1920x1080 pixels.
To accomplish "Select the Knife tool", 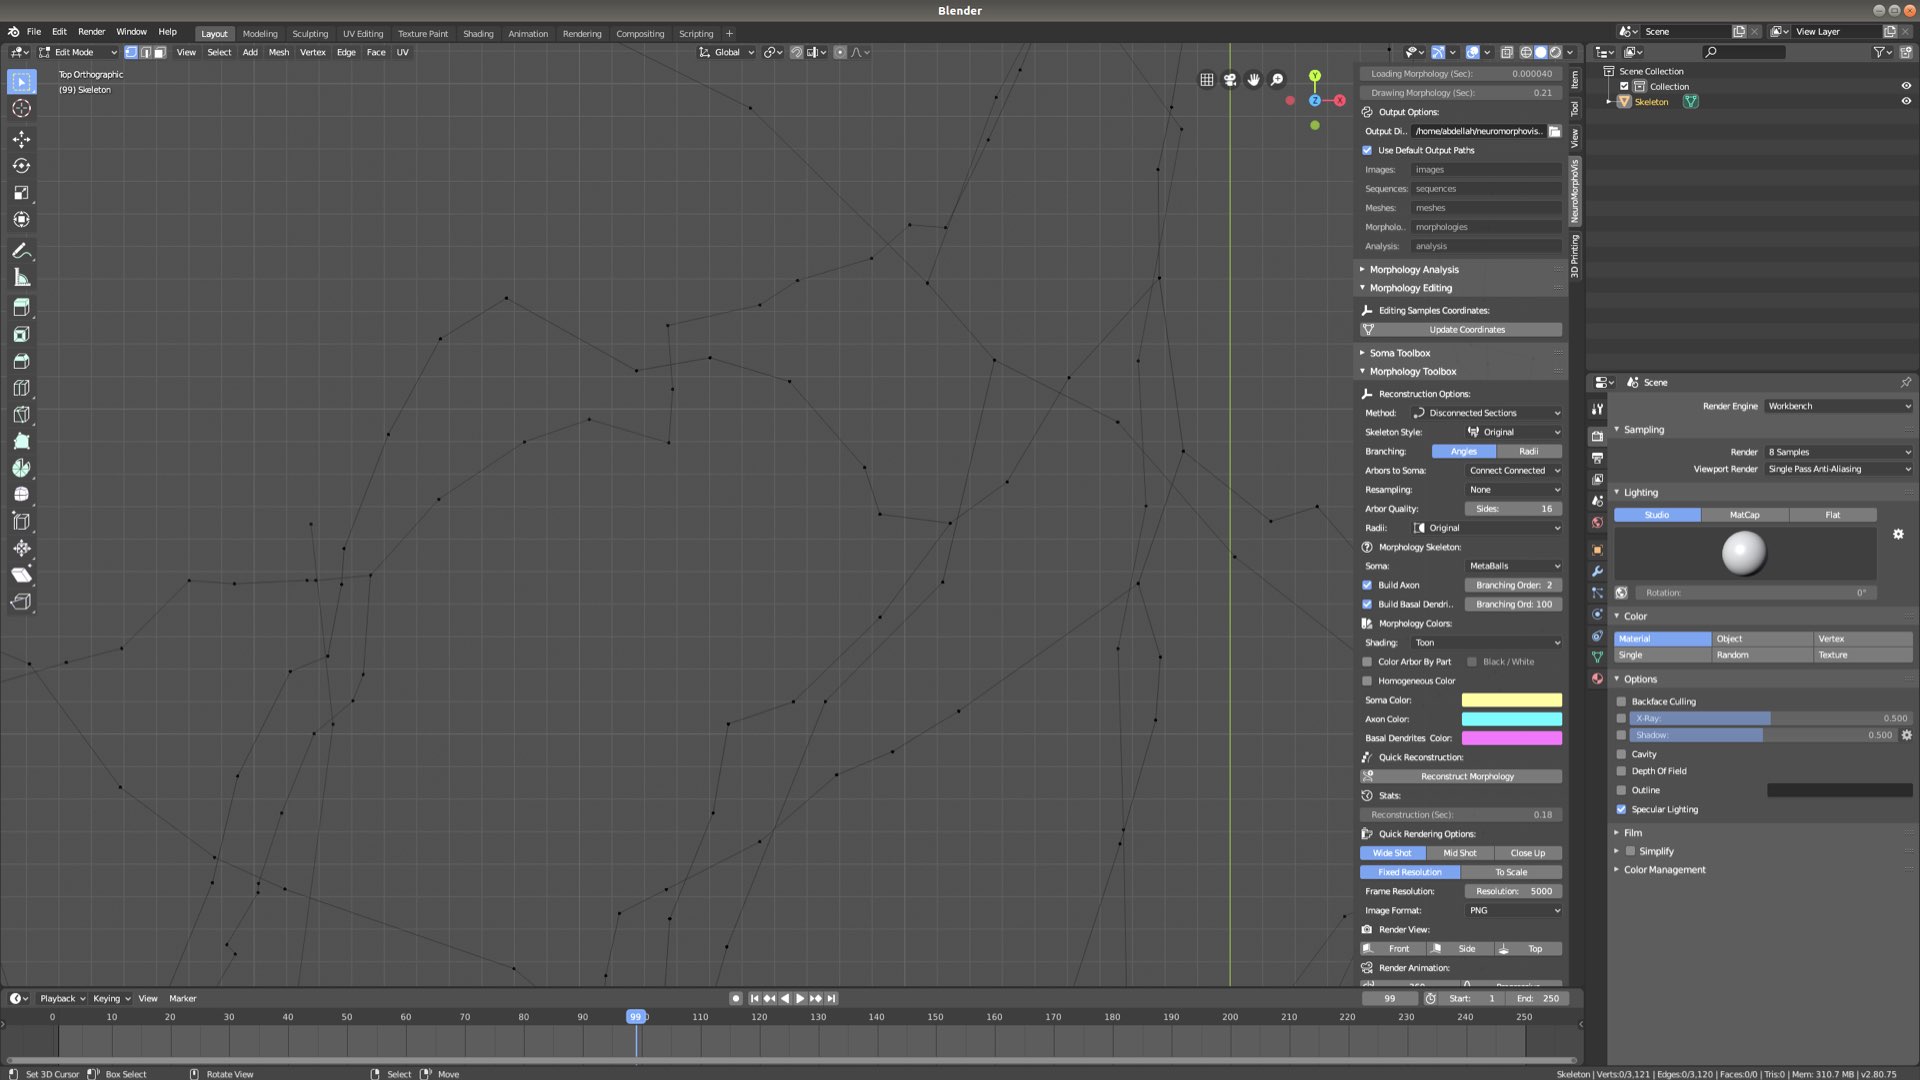I will (x=21, y=414).
